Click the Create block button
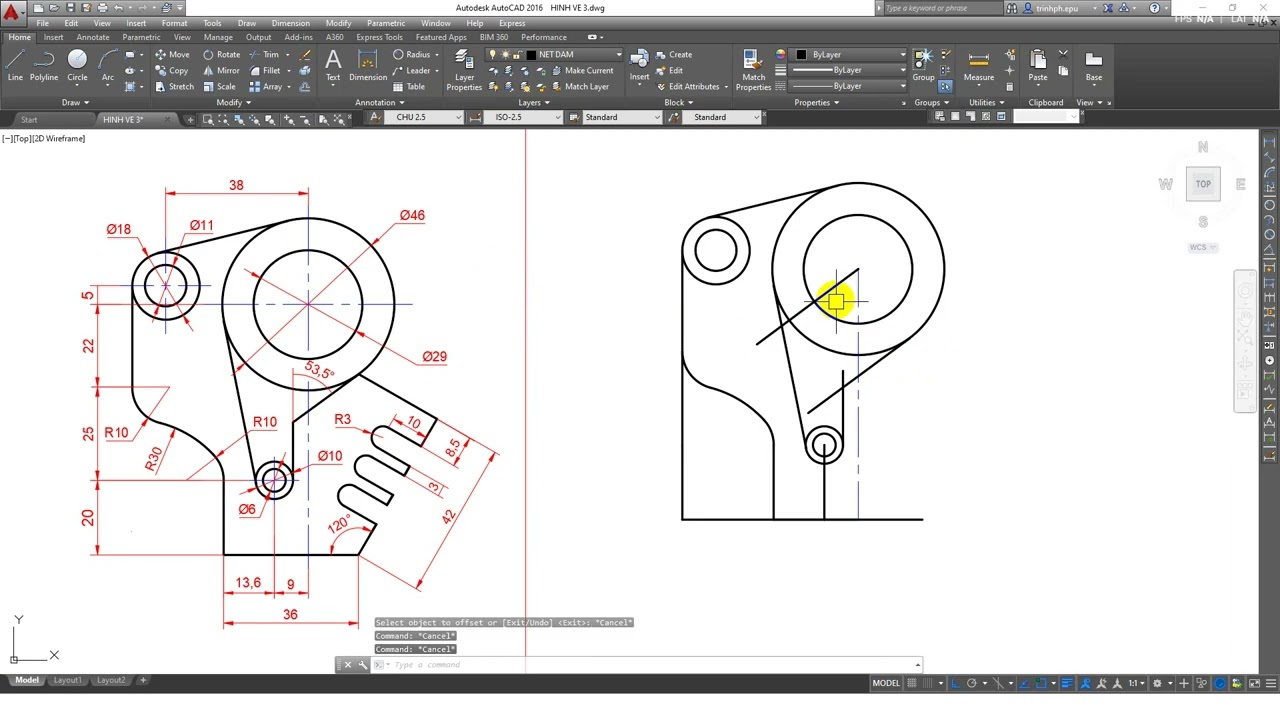 [673, 55]
